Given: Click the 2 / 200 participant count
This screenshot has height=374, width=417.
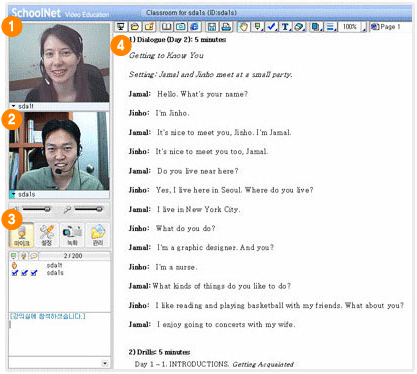Looking at the screenshot, I should click(x=73, y=256).
